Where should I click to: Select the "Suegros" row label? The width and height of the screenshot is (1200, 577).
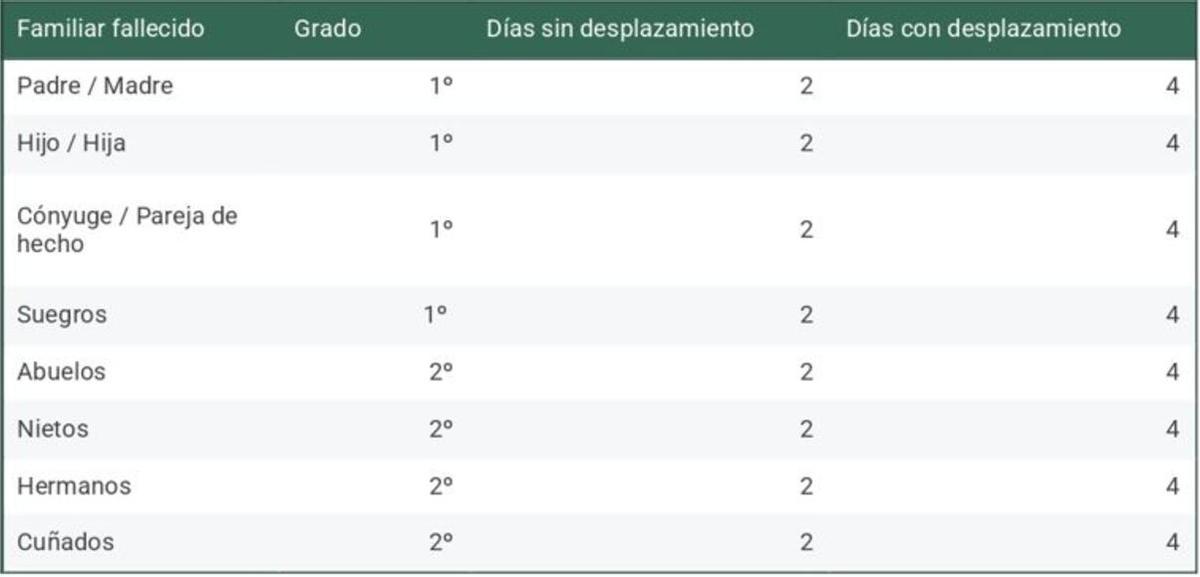[x=62, y=315]
